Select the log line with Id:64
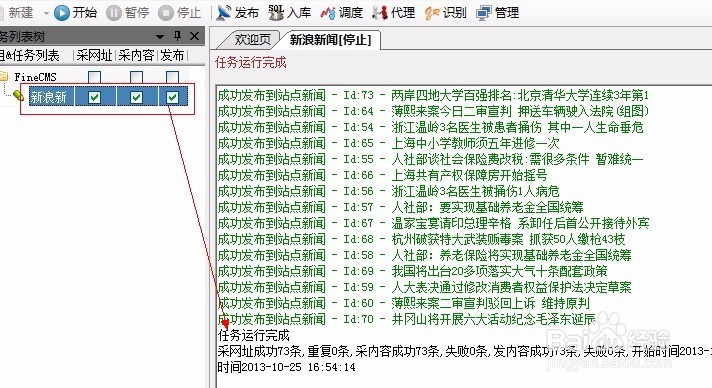The width and height of the screenshot is (712, 388). 433,111
